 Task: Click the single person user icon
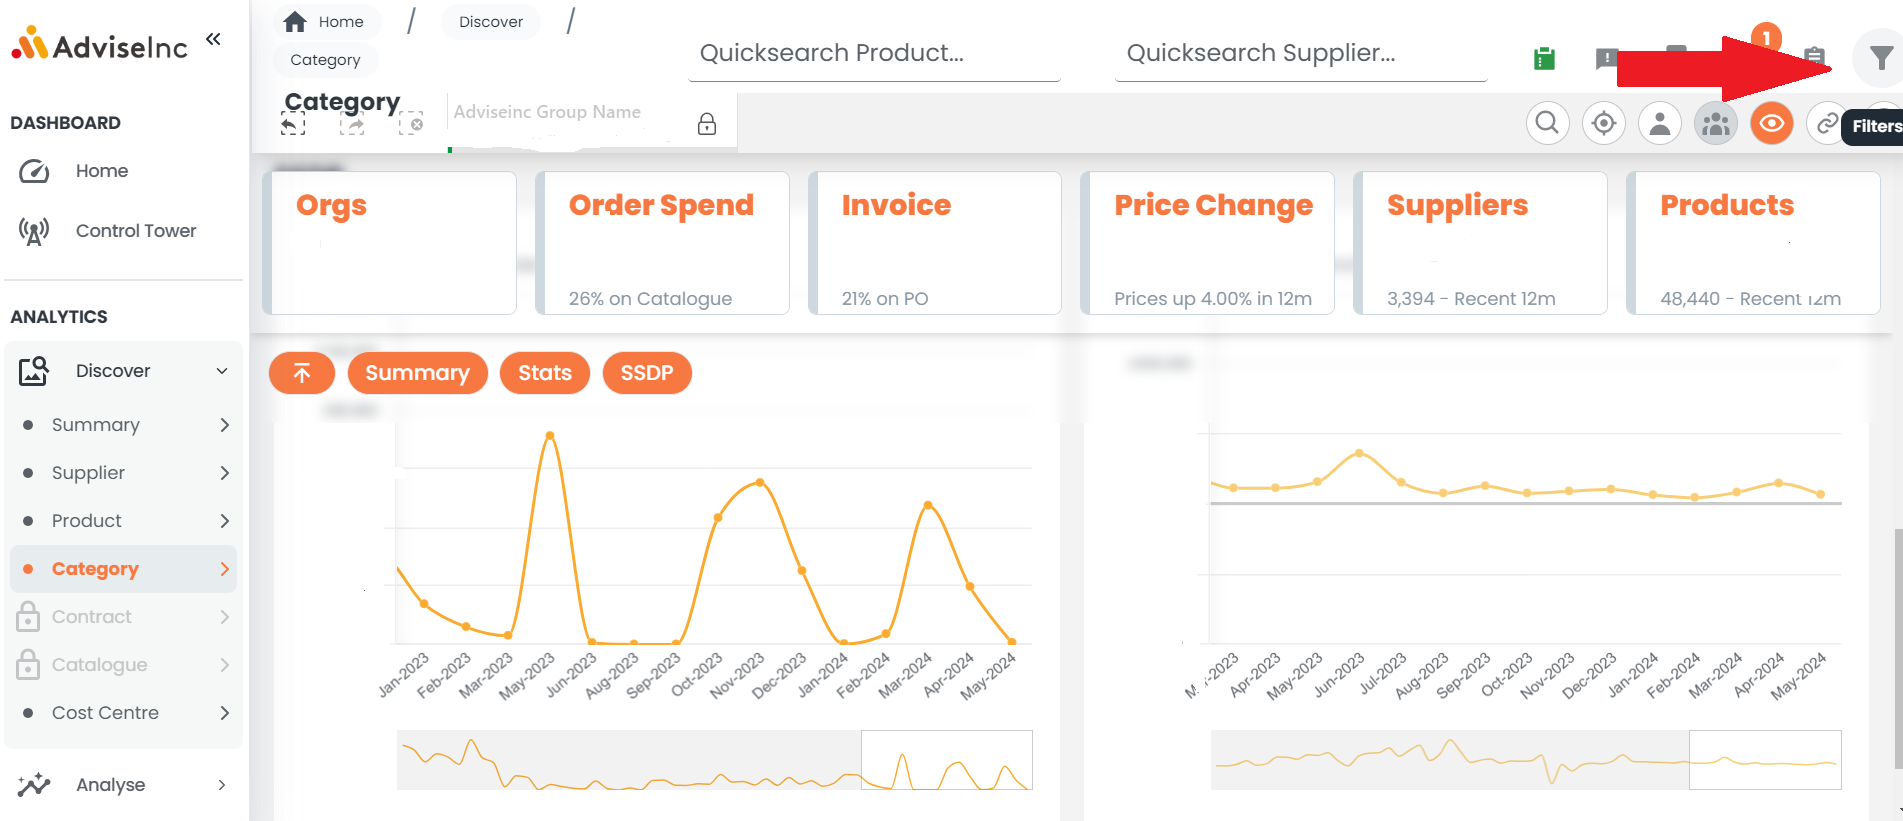[x=1660, y=123]
